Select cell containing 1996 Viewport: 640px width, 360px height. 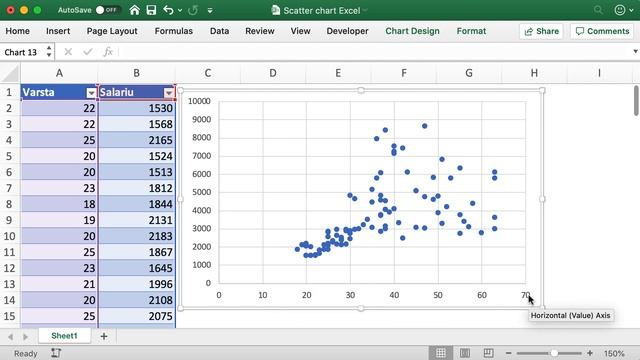click(137, 284)
